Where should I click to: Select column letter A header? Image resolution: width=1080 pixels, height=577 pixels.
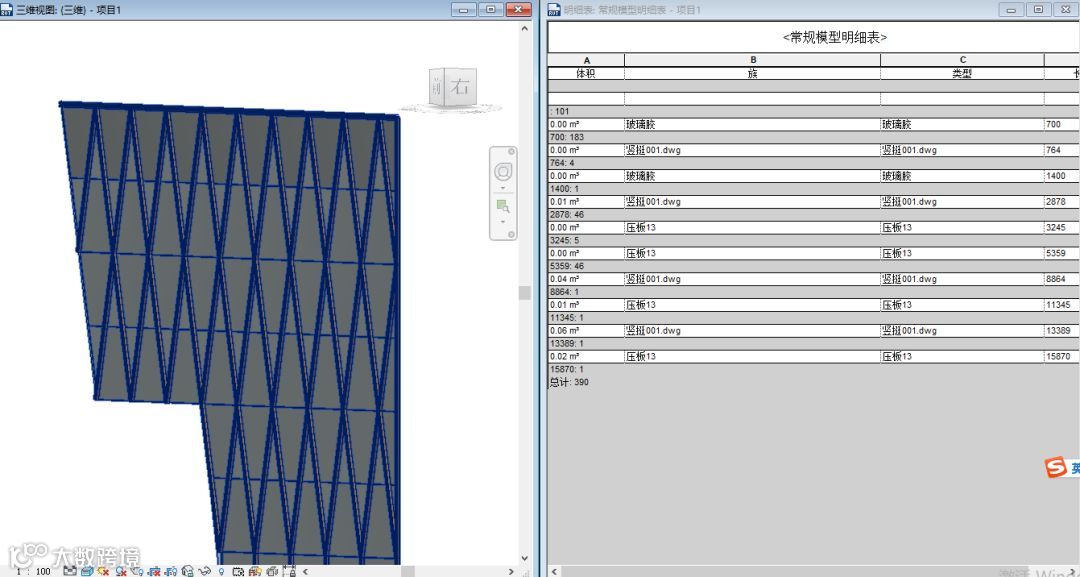(x=587, y=60)
